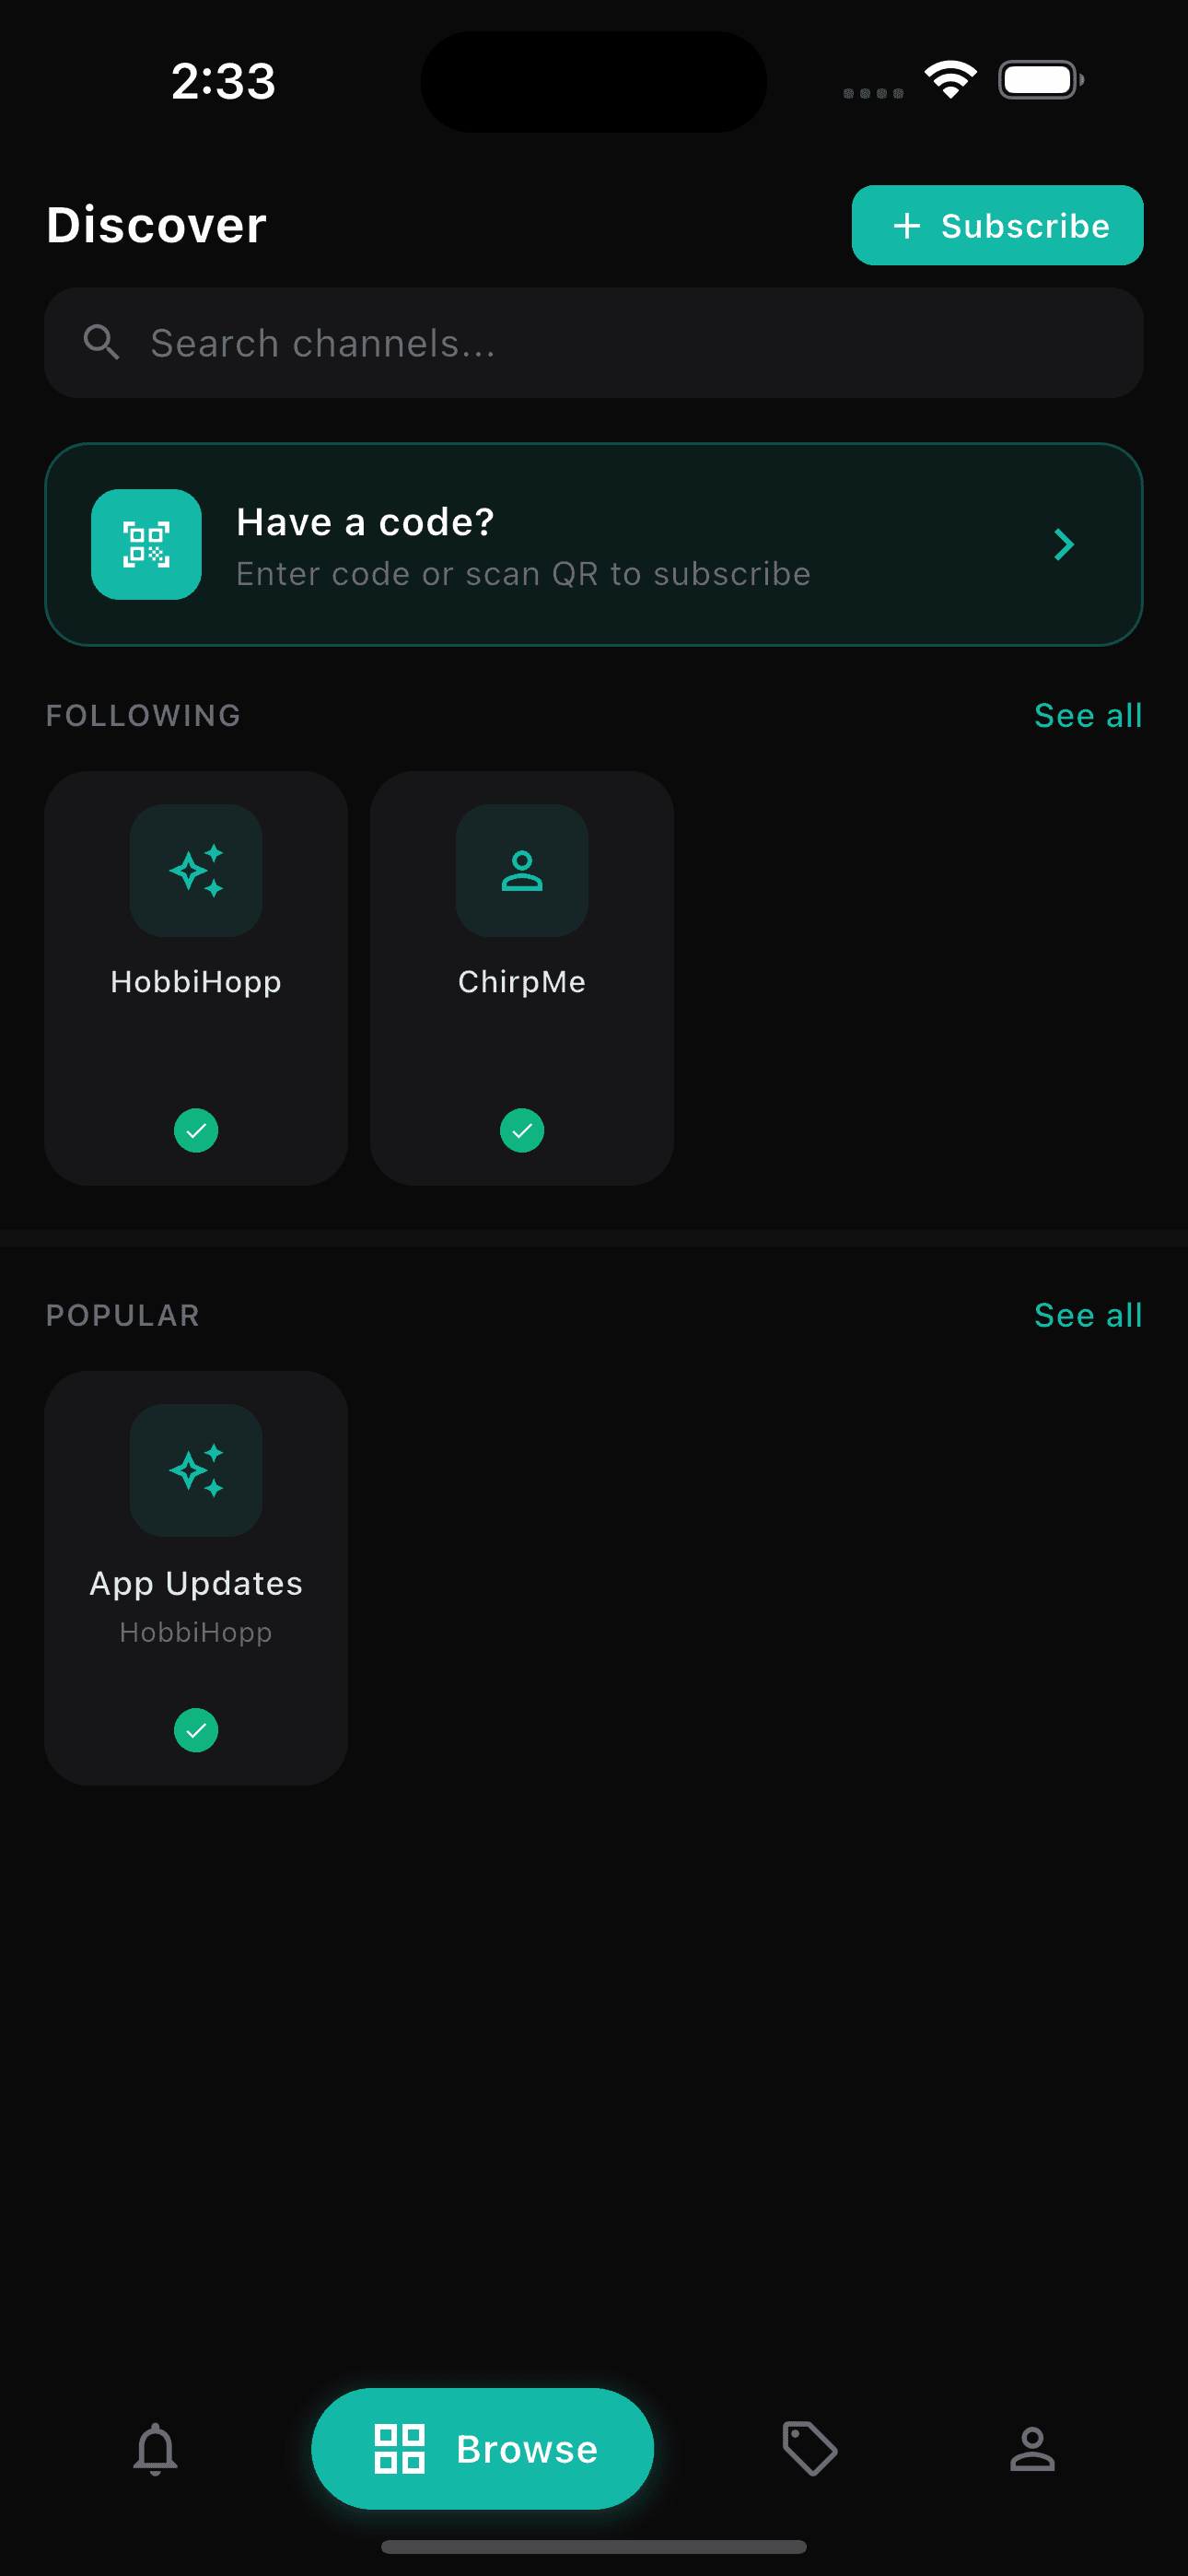Tap the ChirpMe person avatar icon
Screen dimensions: 1188x2576
[x=521, y=870]
